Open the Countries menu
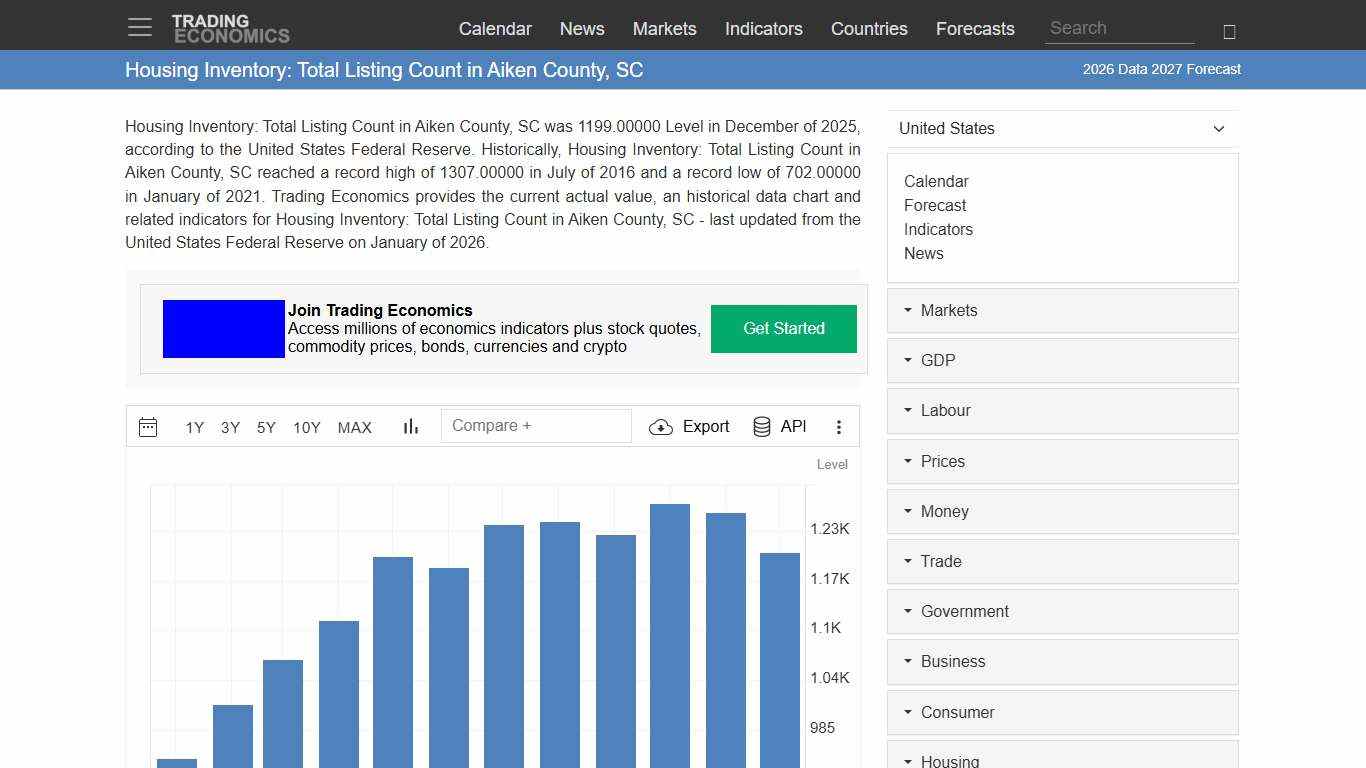 click(868, 29)
